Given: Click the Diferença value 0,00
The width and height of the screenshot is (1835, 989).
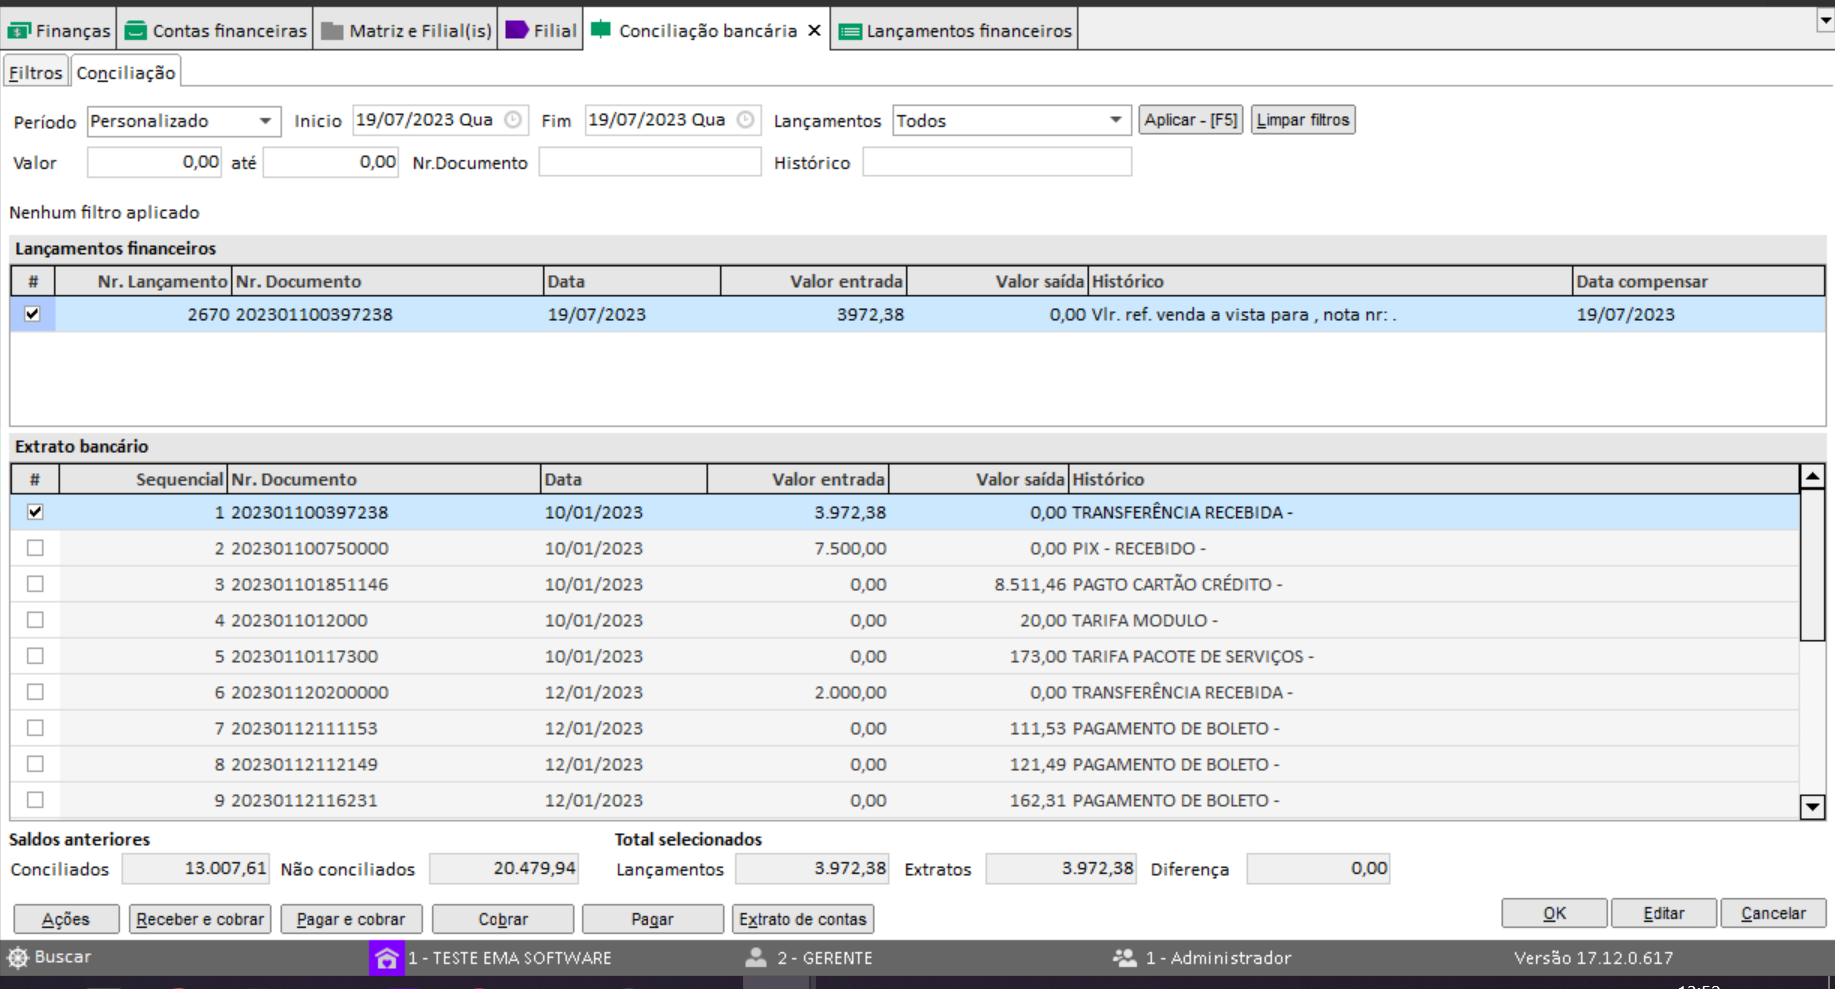Looking at the screenshot, I should point(1318,868).
